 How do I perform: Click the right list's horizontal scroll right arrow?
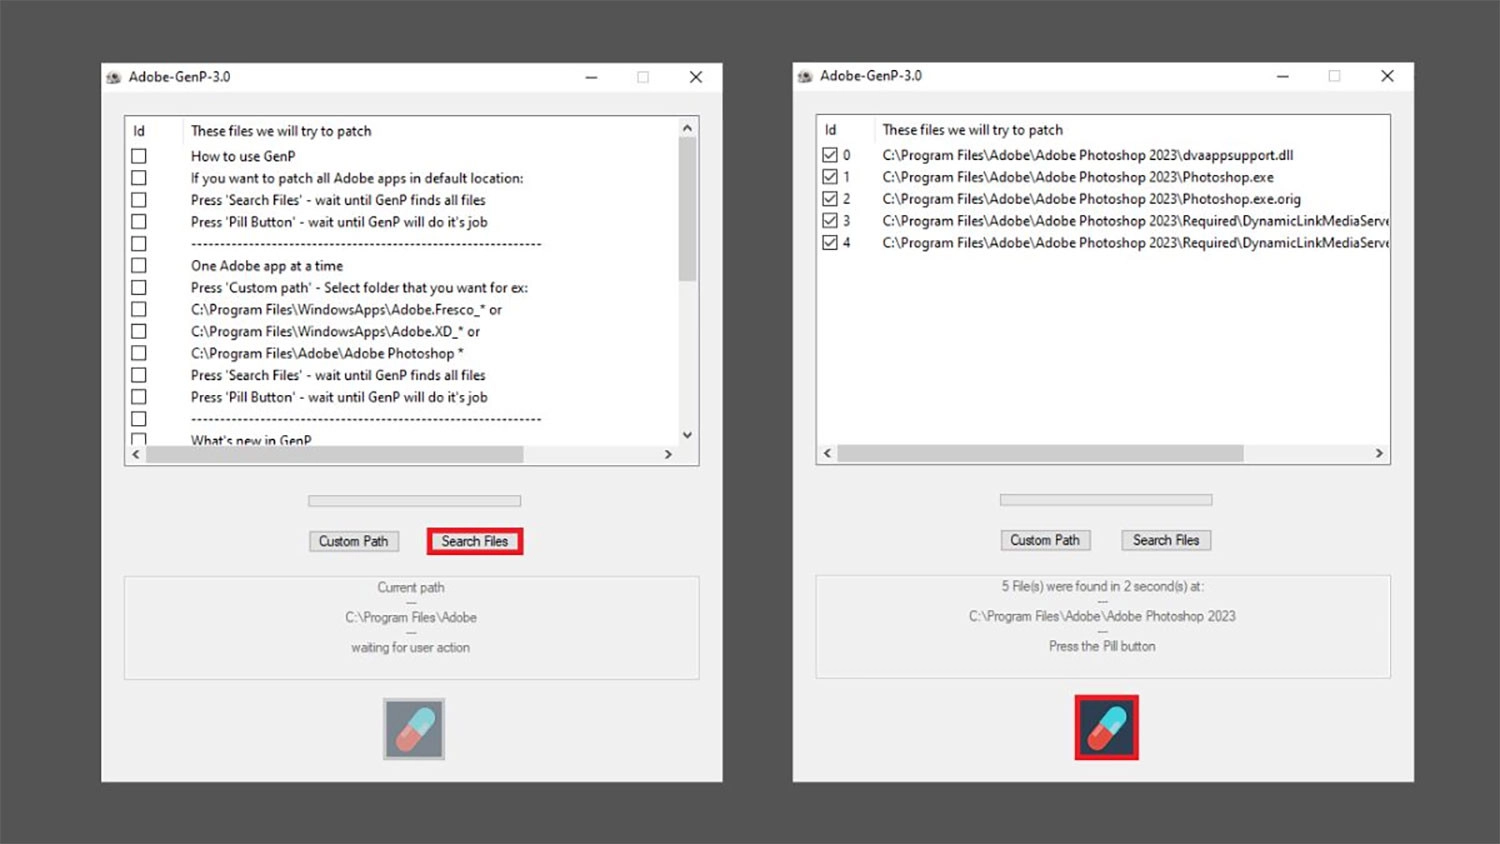tap(1379, 453)
